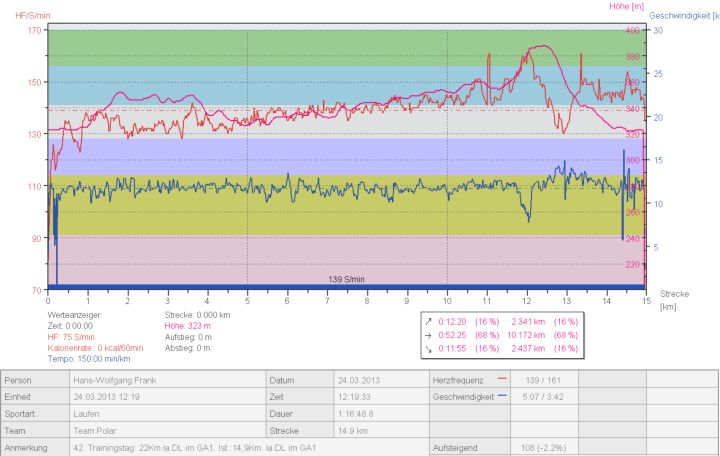Viewport: 720px width, 456px height.
Task: Click the Höhe [m] axis title
Action: pos(626,6)
